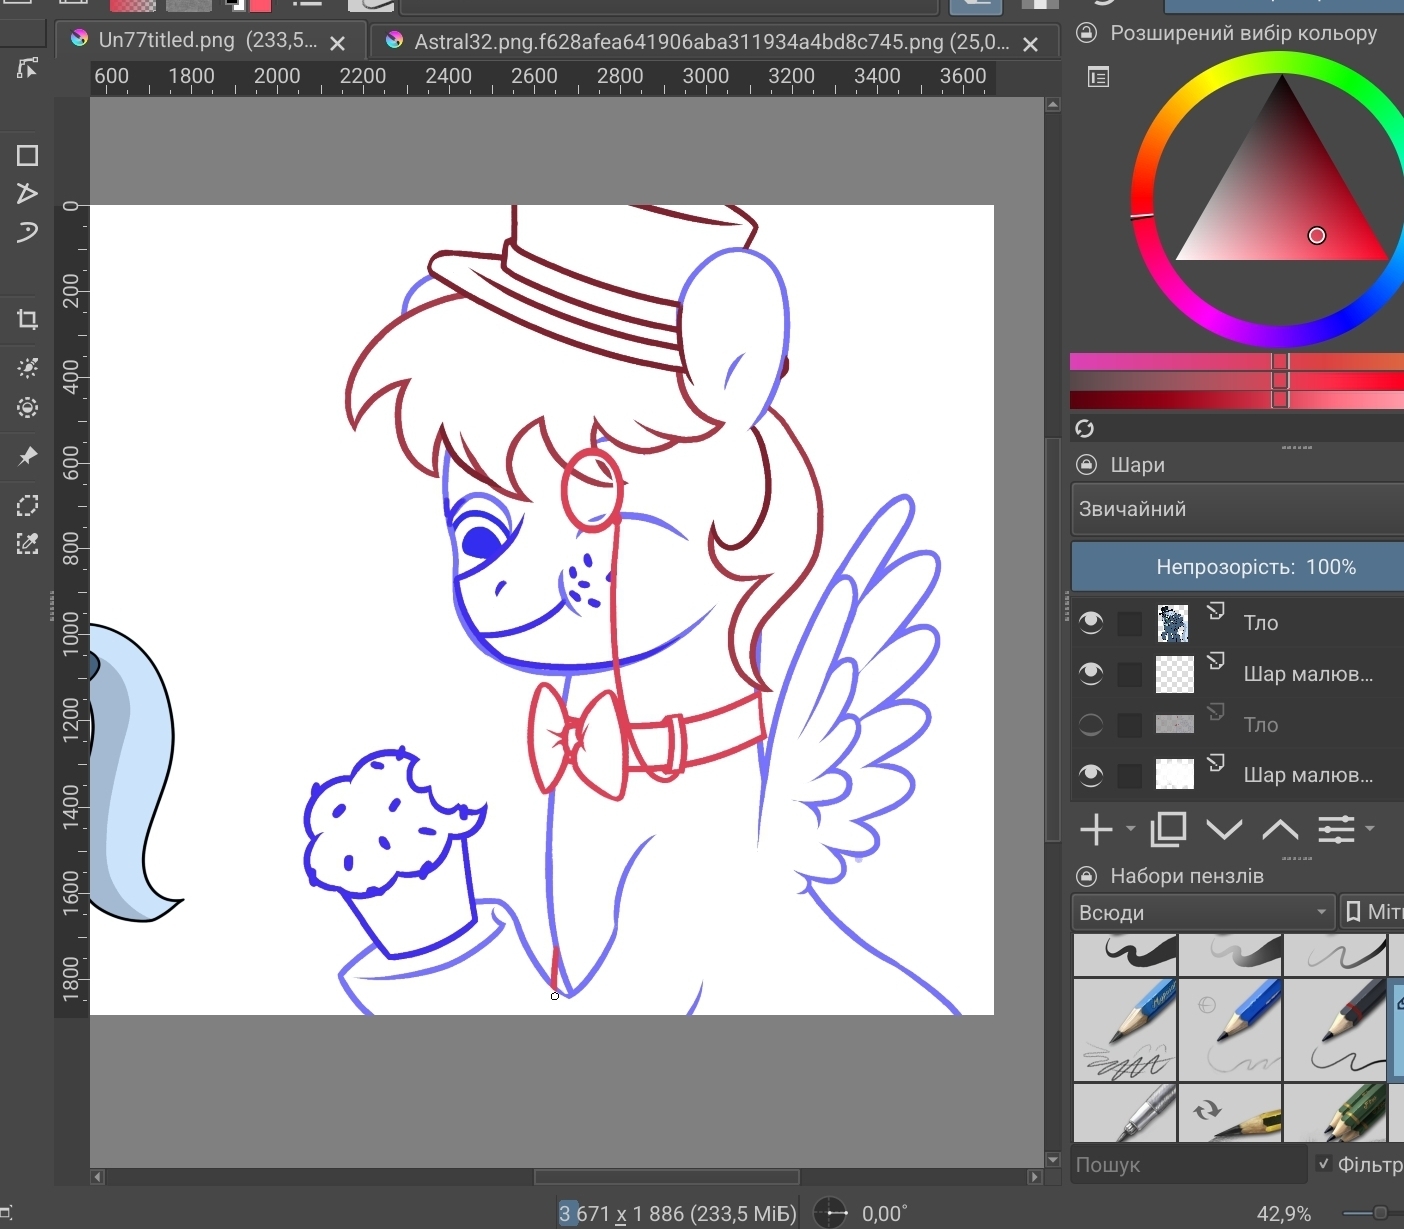Add a new layer with plus button
Image resolution: width=1404 pixels, height=1229 pixels.
[x=1096, y=829]
